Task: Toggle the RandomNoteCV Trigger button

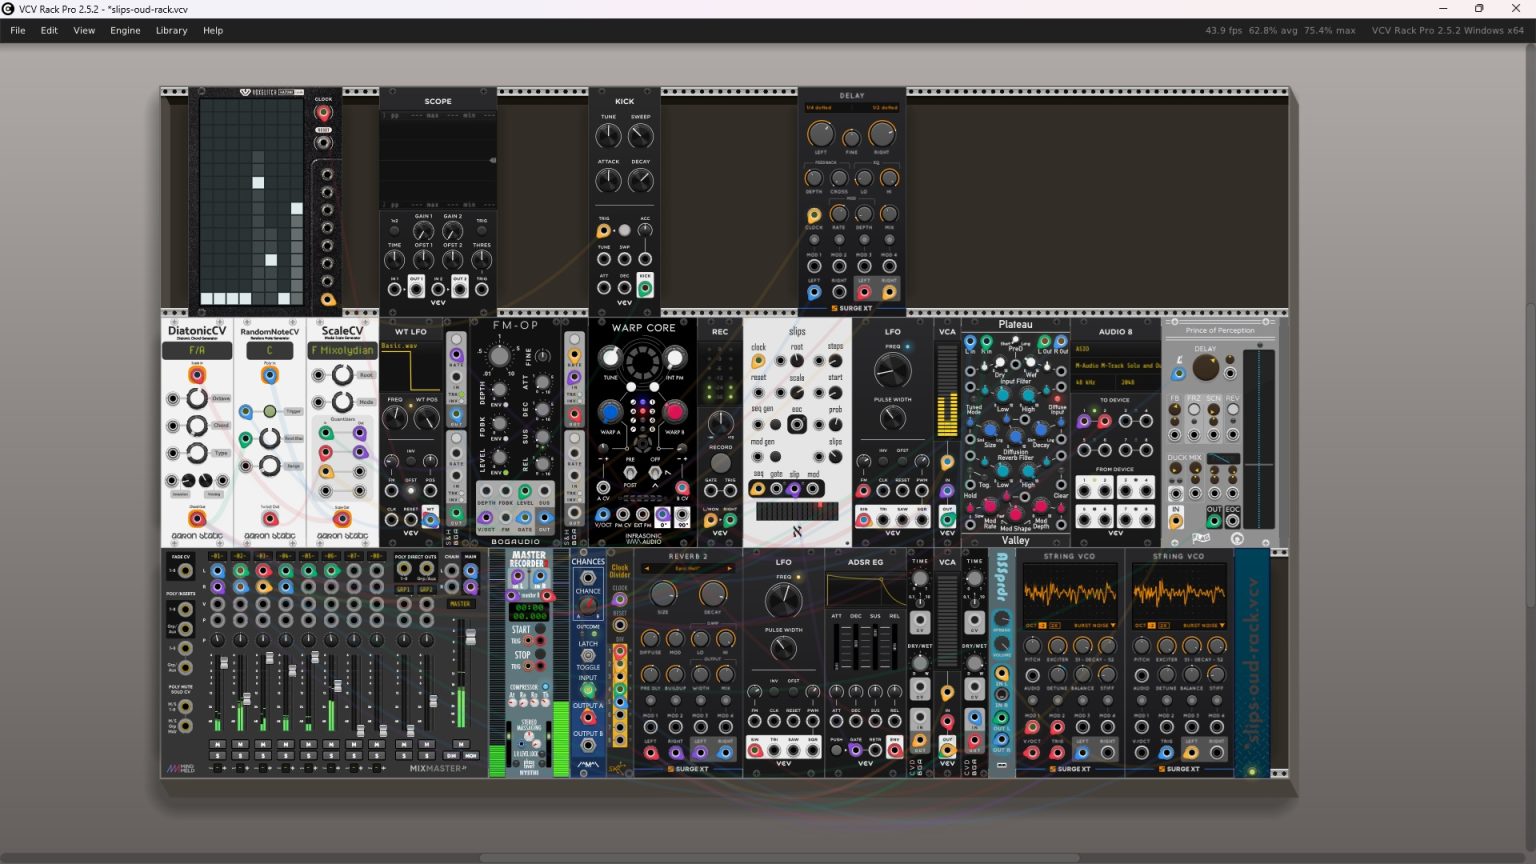Action: tap(270, 412)
